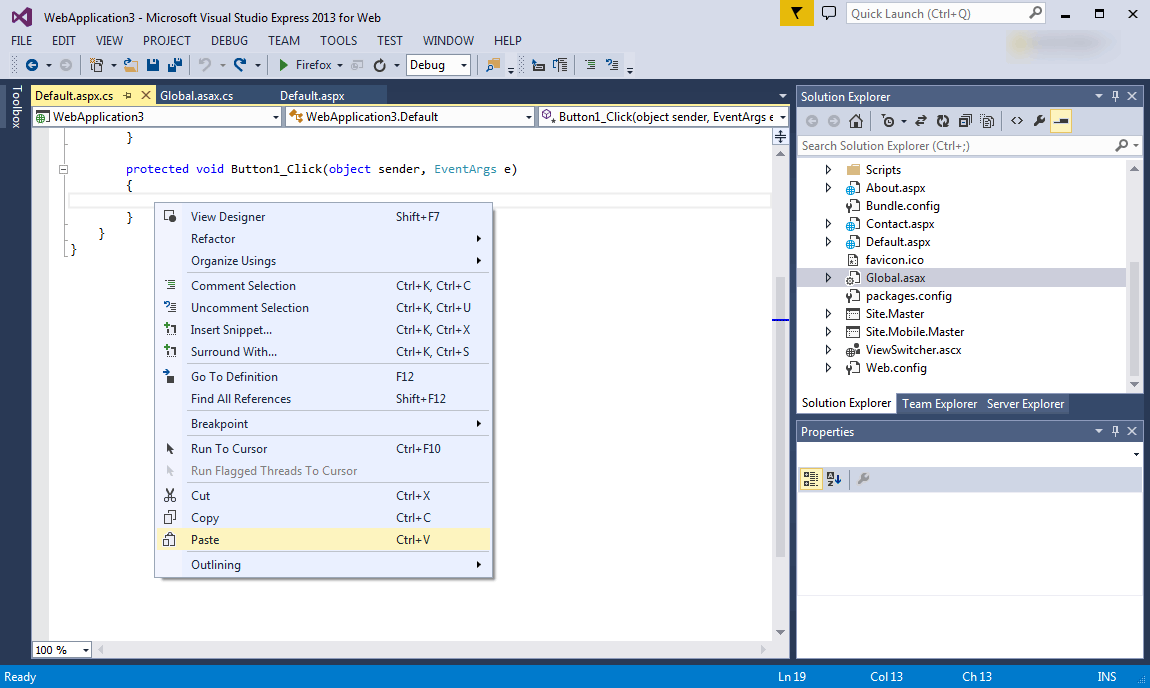Start debugging with the green play icon
The image size is (1150, 688).
284,65
